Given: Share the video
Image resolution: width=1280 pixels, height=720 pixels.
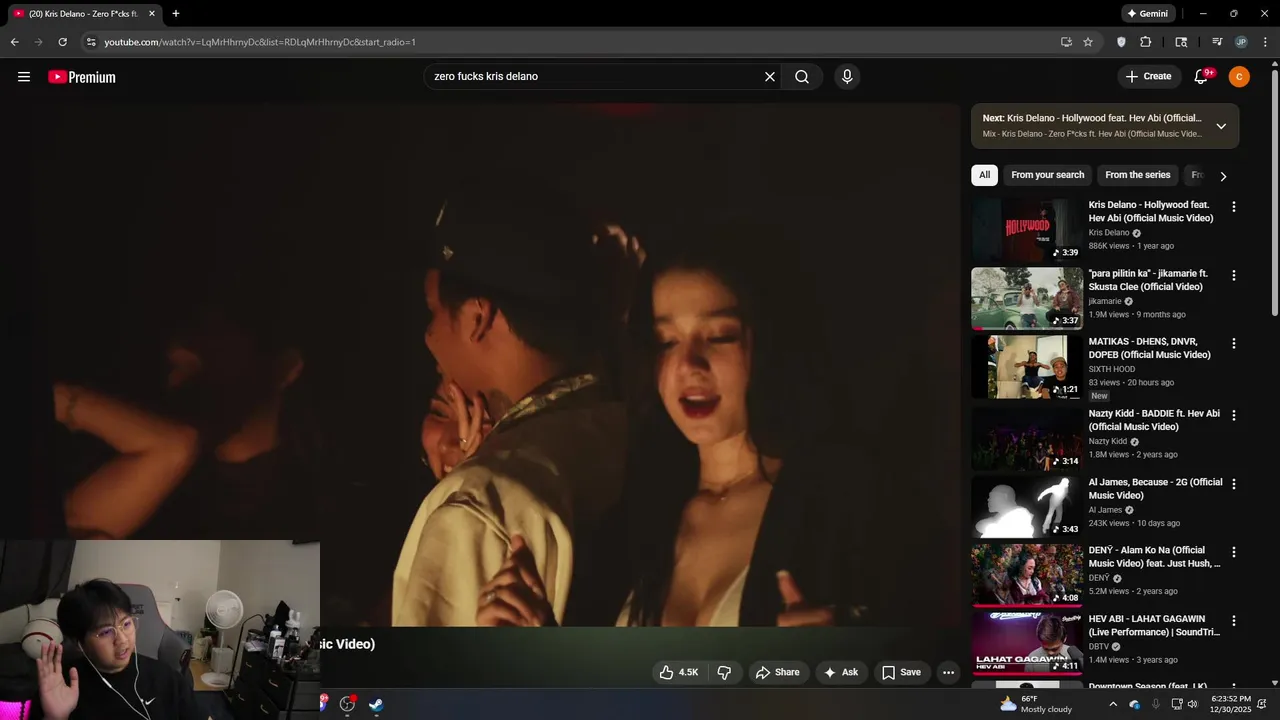Looking at the screenshot, I should [x=778, y=673].
